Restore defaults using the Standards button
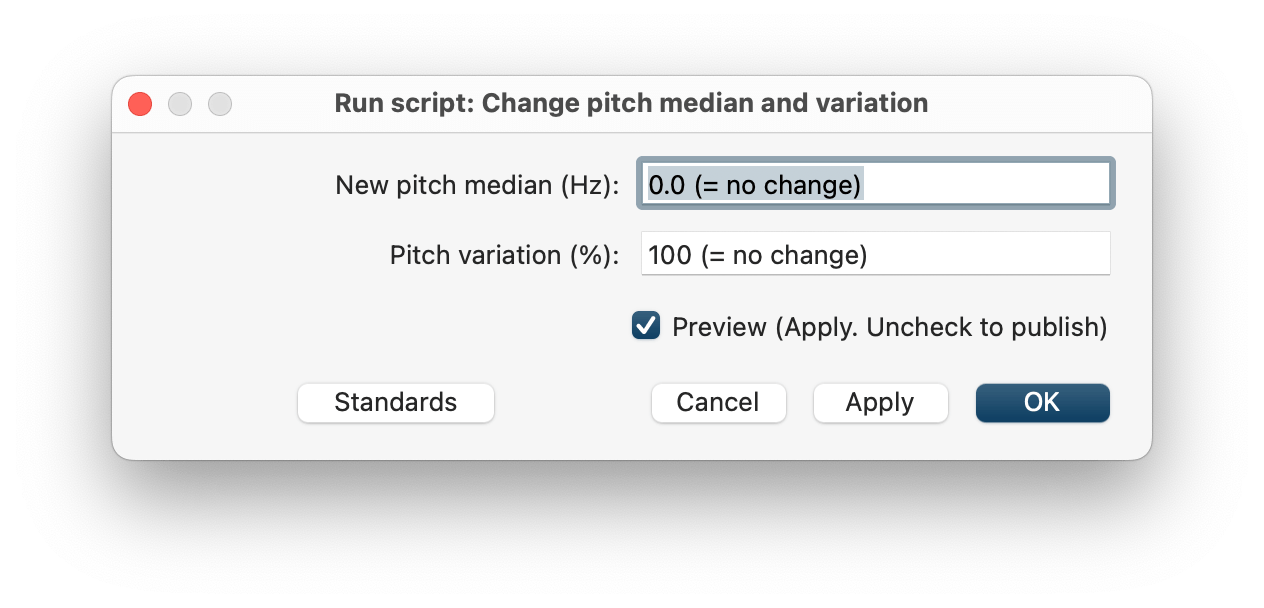This screenshot has width=1264, height=608. (x=395, y=402)
